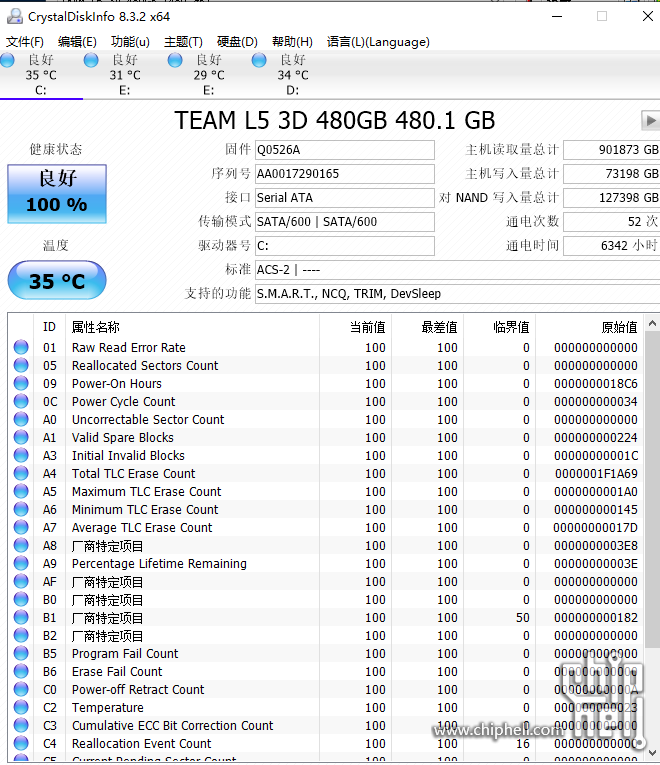Image resolution: width=660 pixels, height=765 pixels.
Task: Click the status circle for Power-On Hours
Action: (21, 383)
